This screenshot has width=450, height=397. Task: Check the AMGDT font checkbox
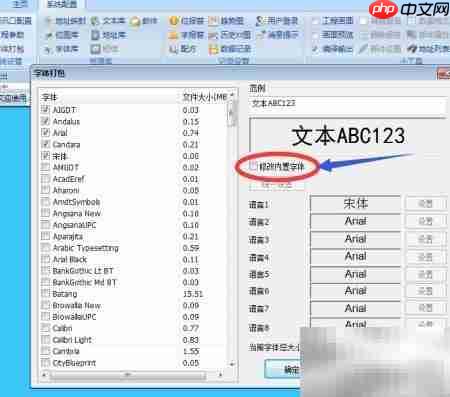click(45, 167)
